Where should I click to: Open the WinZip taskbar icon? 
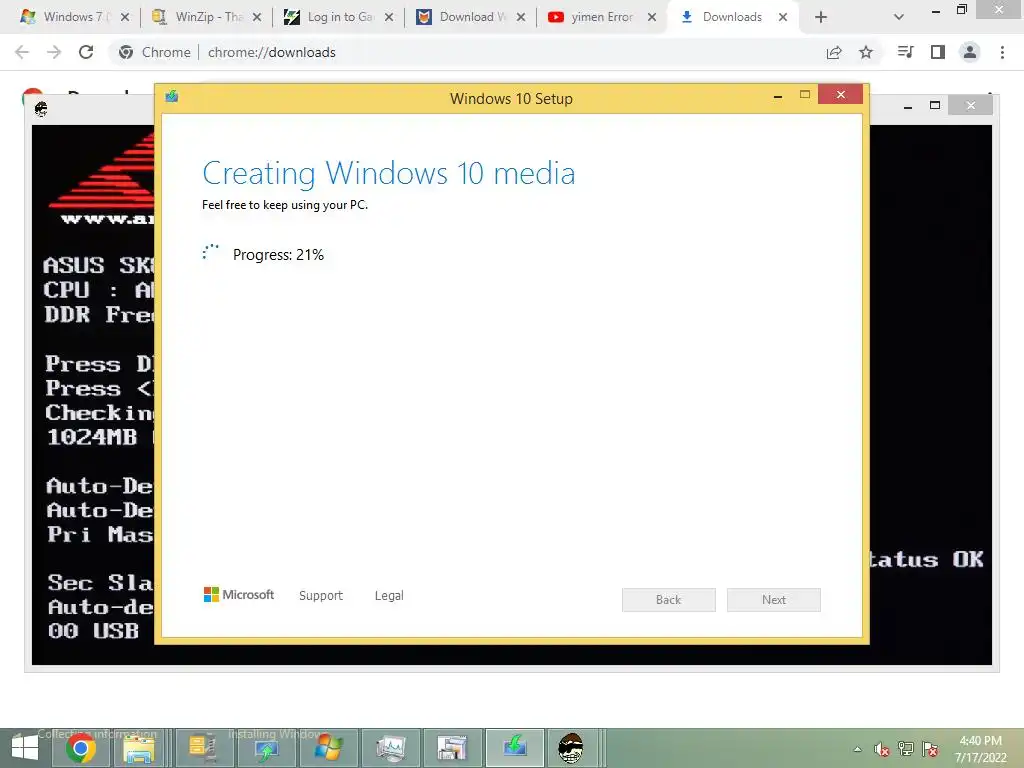coord(202,748)
